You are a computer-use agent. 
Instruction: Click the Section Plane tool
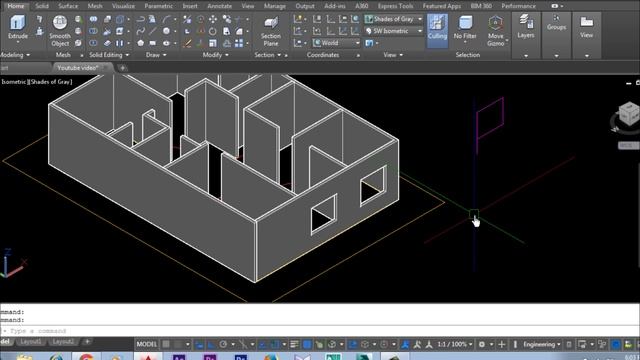coord(271,31)
